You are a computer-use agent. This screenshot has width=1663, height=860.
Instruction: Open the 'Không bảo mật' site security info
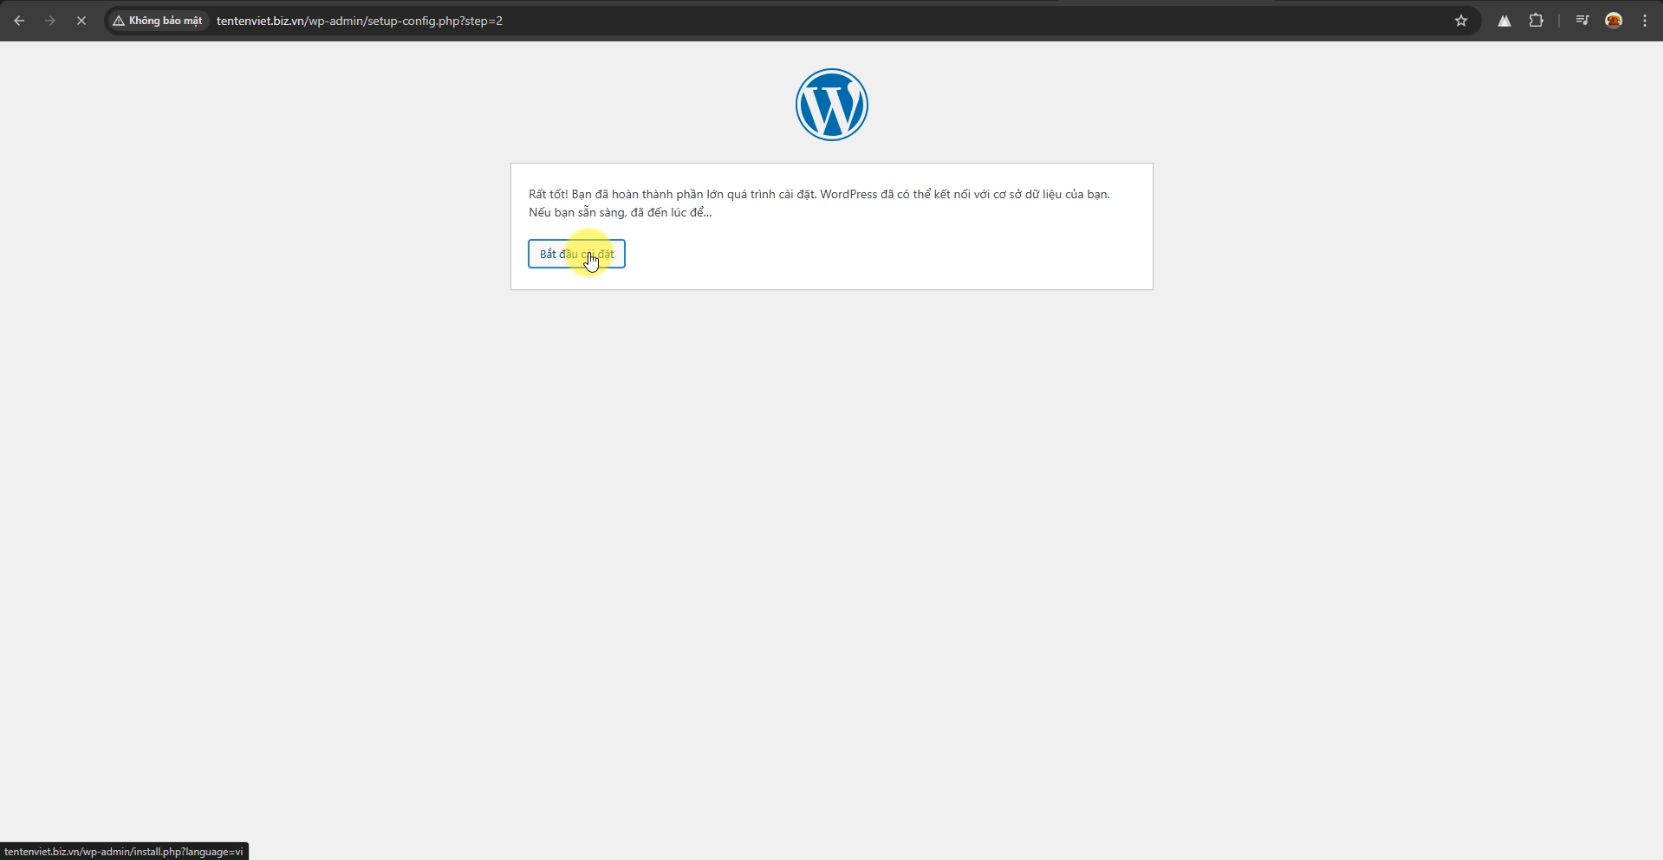click(x=158, y=20)
